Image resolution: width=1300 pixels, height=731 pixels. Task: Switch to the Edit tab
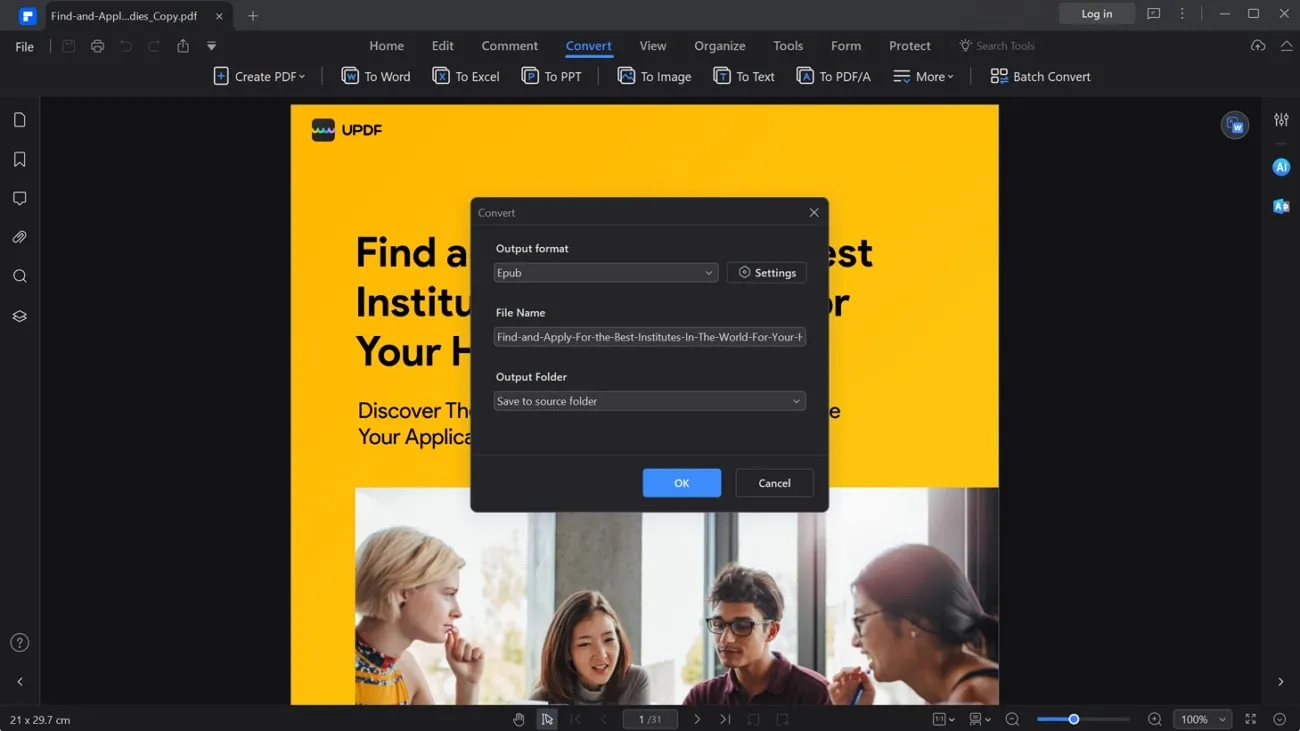pyautogui.click(x=442, y=46)
